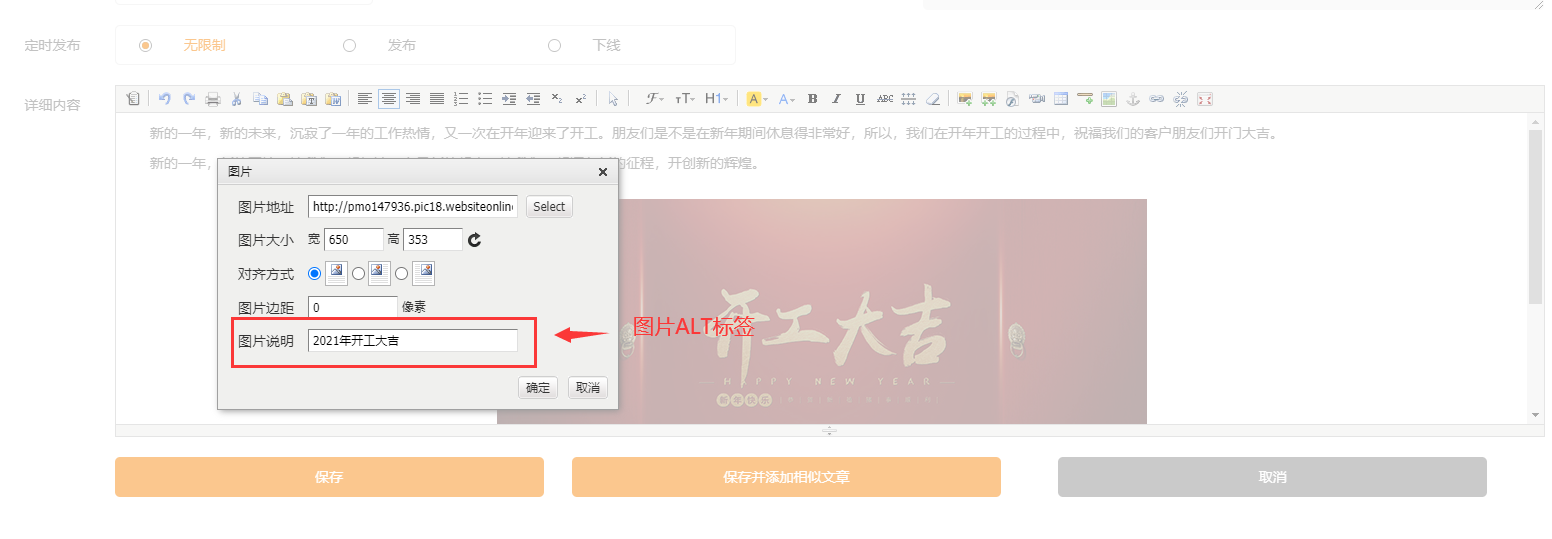Close the 图片 dialog with X

pyautogui.click(x=603, y=172)
